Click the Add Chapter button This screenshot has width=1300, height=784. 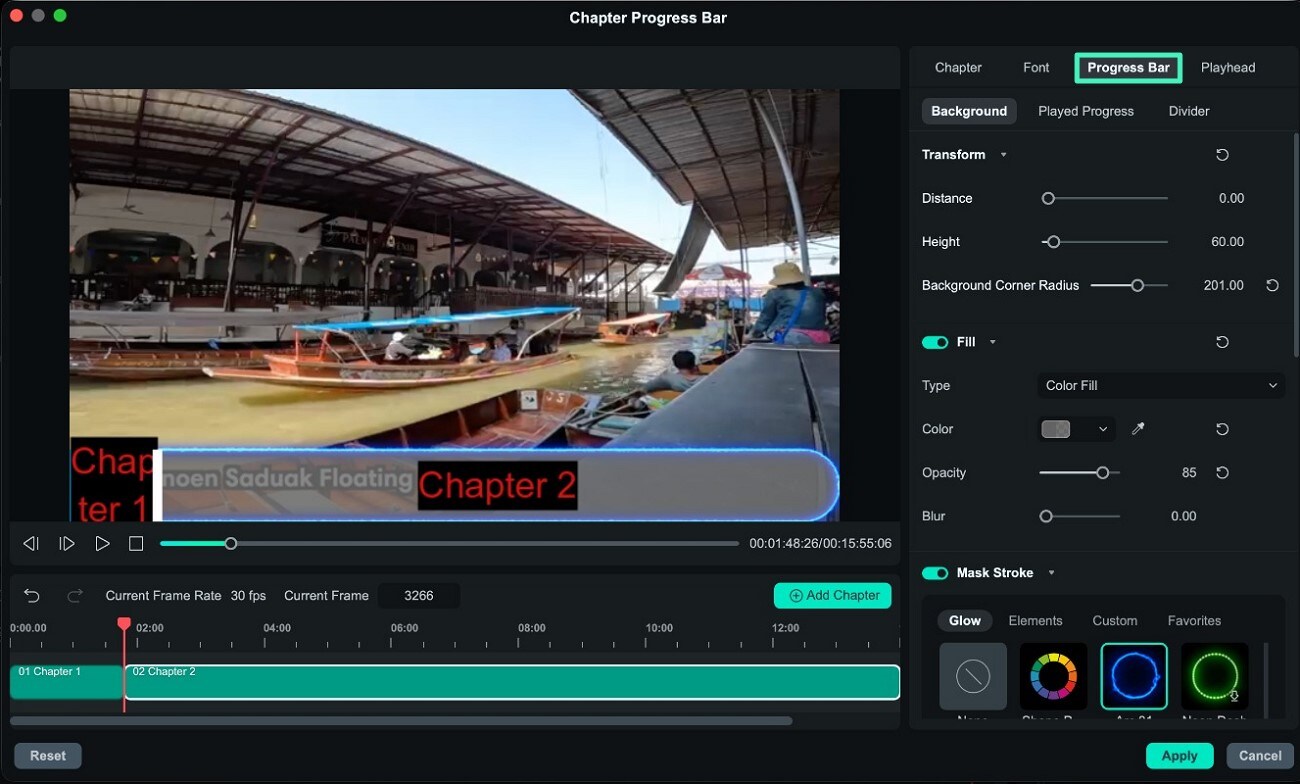pos(832,596)
